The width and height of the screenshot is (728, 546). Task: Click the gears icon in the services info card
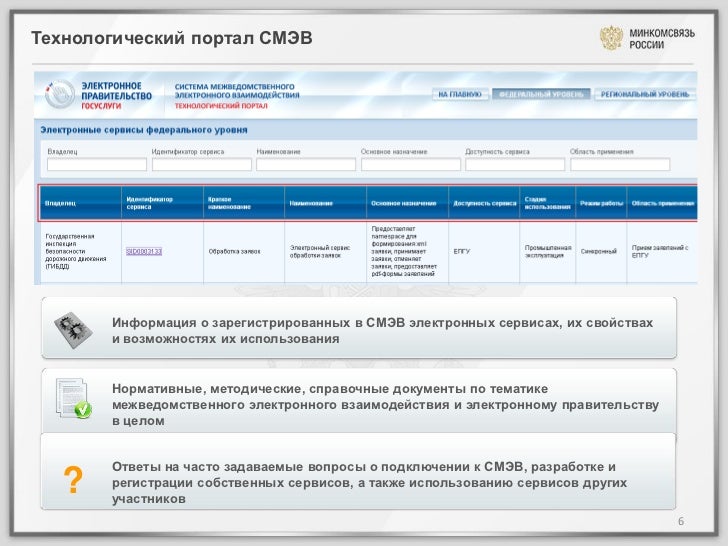tap(73, 330)
